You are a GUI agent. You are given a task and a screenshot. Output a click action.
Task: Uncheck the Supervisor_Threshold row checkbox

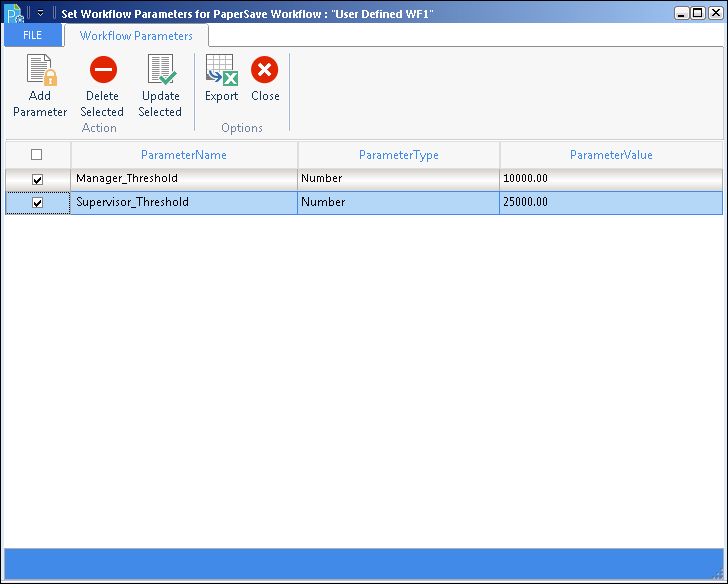click(x=37, y=203)
